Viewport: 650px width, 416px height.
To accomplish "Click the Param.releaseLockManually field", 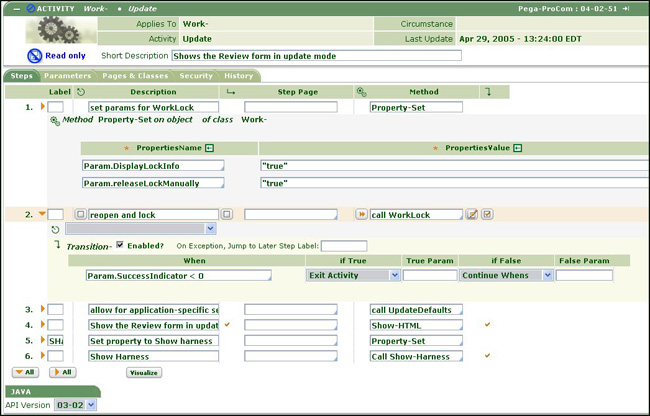I will [x=153, y=183].
